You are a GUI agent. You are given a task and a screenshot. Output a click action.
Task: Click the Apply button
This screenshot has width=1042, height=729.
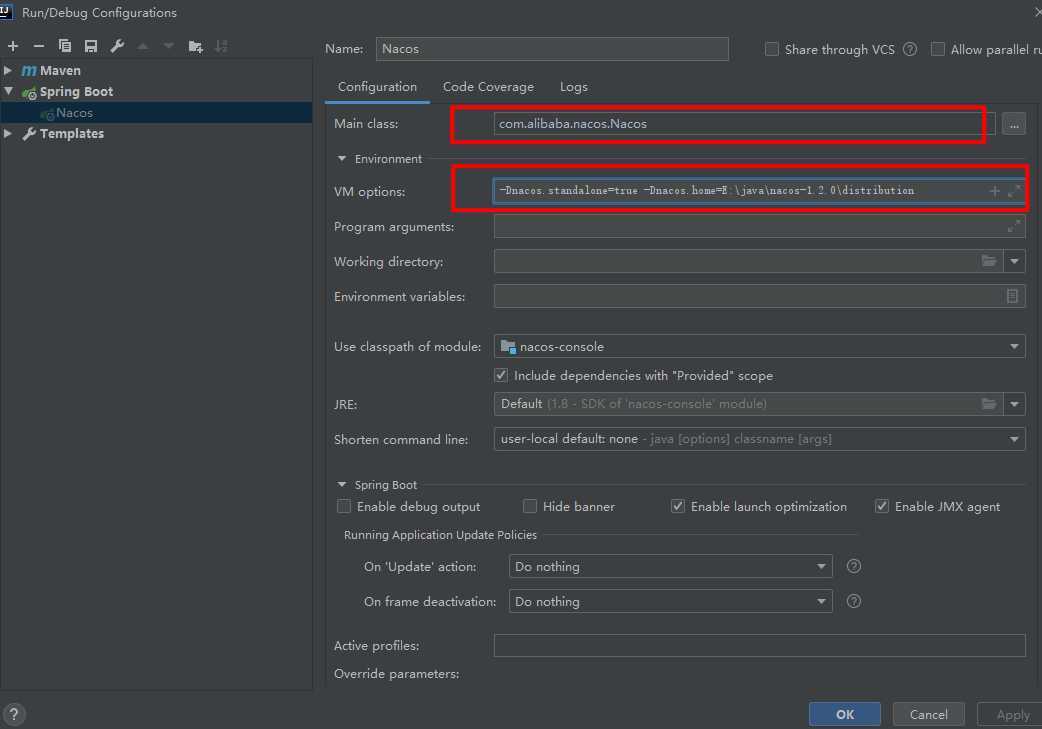point(1011,714)
